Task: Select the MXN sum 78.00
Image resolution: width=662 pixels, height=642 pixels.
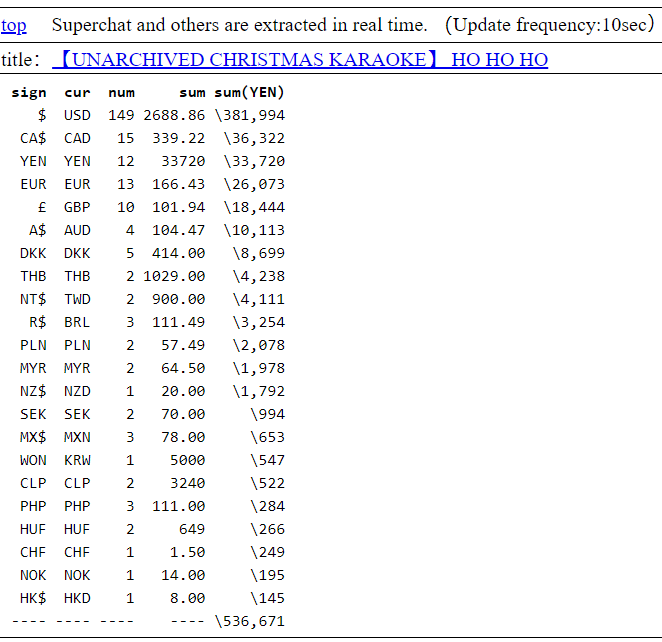Action: tap(183, 437)
